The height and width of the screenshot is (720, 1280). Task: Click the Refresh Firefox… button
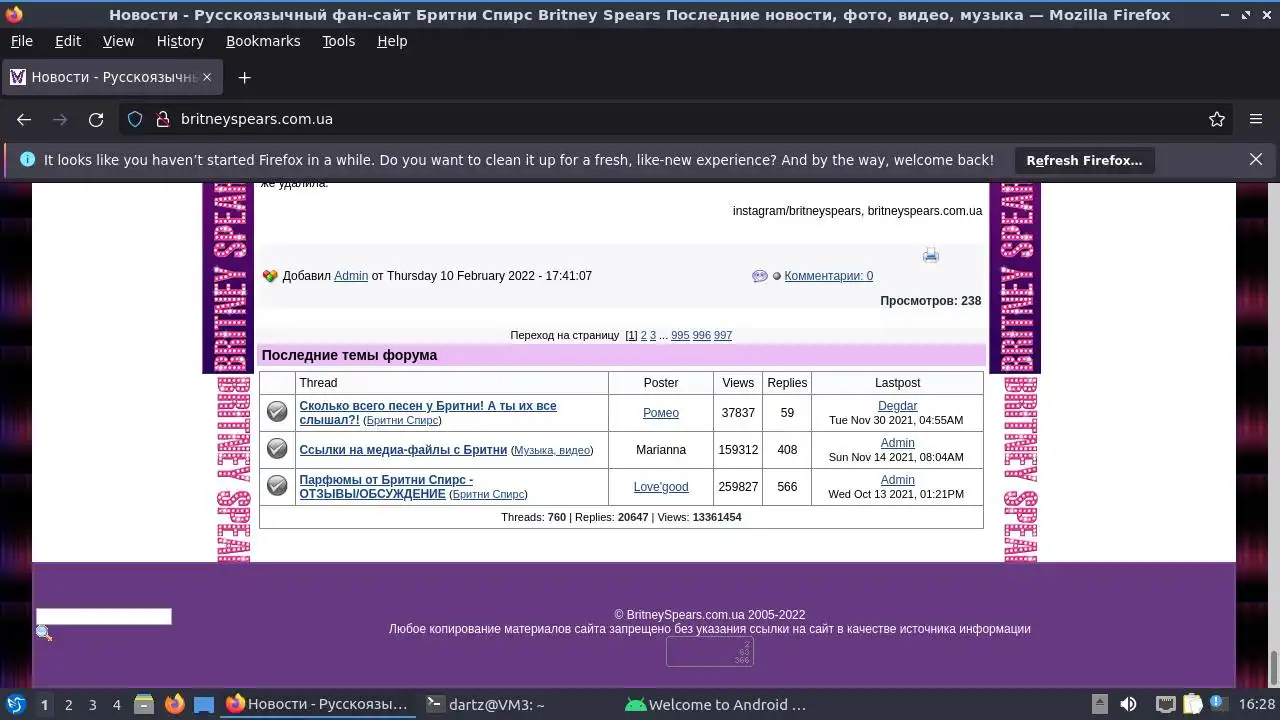[1084, 160]
